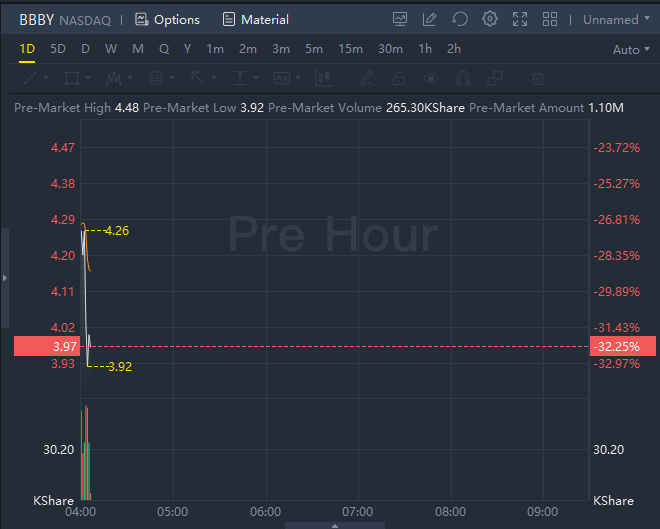The height and width of the screenshot is (529, 660).
Task: Select the line drawing tool
Action: [30, 78]
